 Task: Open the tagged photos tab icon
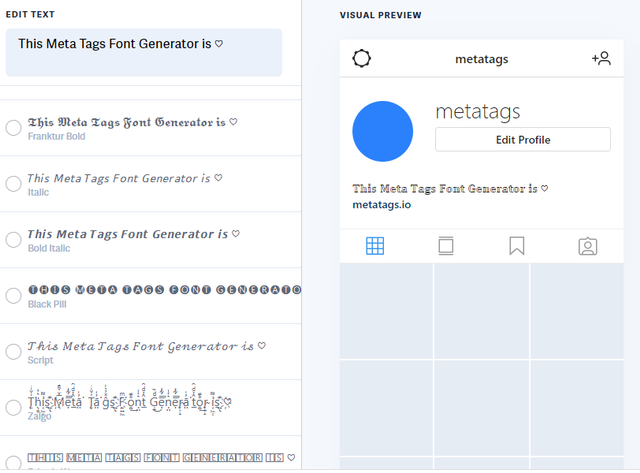[x=588, y=246]
